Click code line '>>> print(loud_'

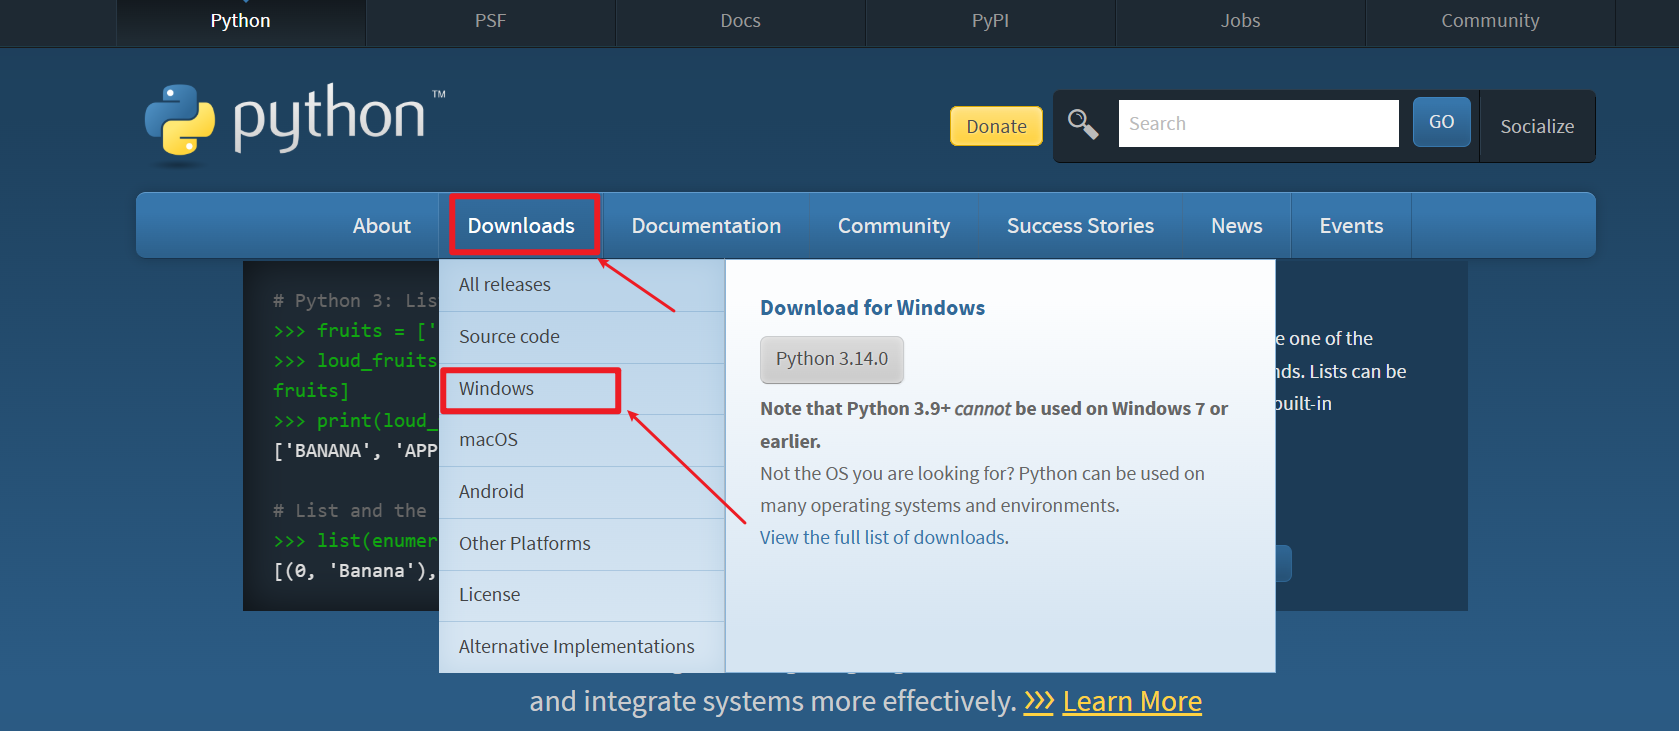(355, 421)
